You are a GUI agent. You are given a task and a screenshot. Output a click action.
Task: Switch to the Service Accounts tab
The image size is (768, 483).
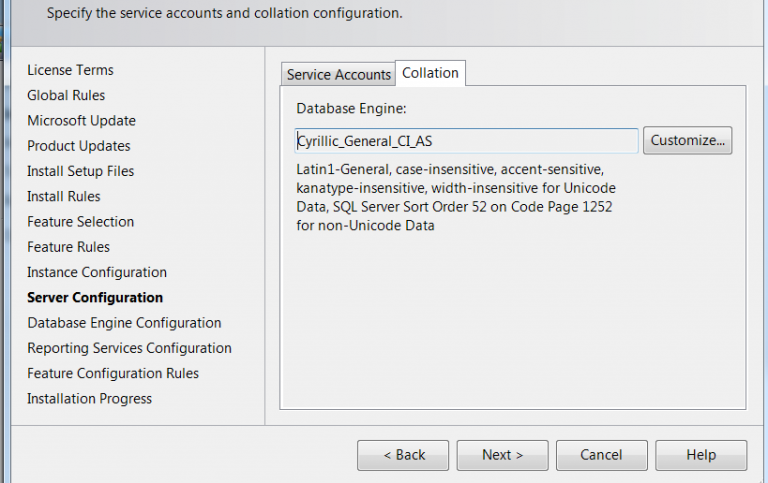[338, 75]
